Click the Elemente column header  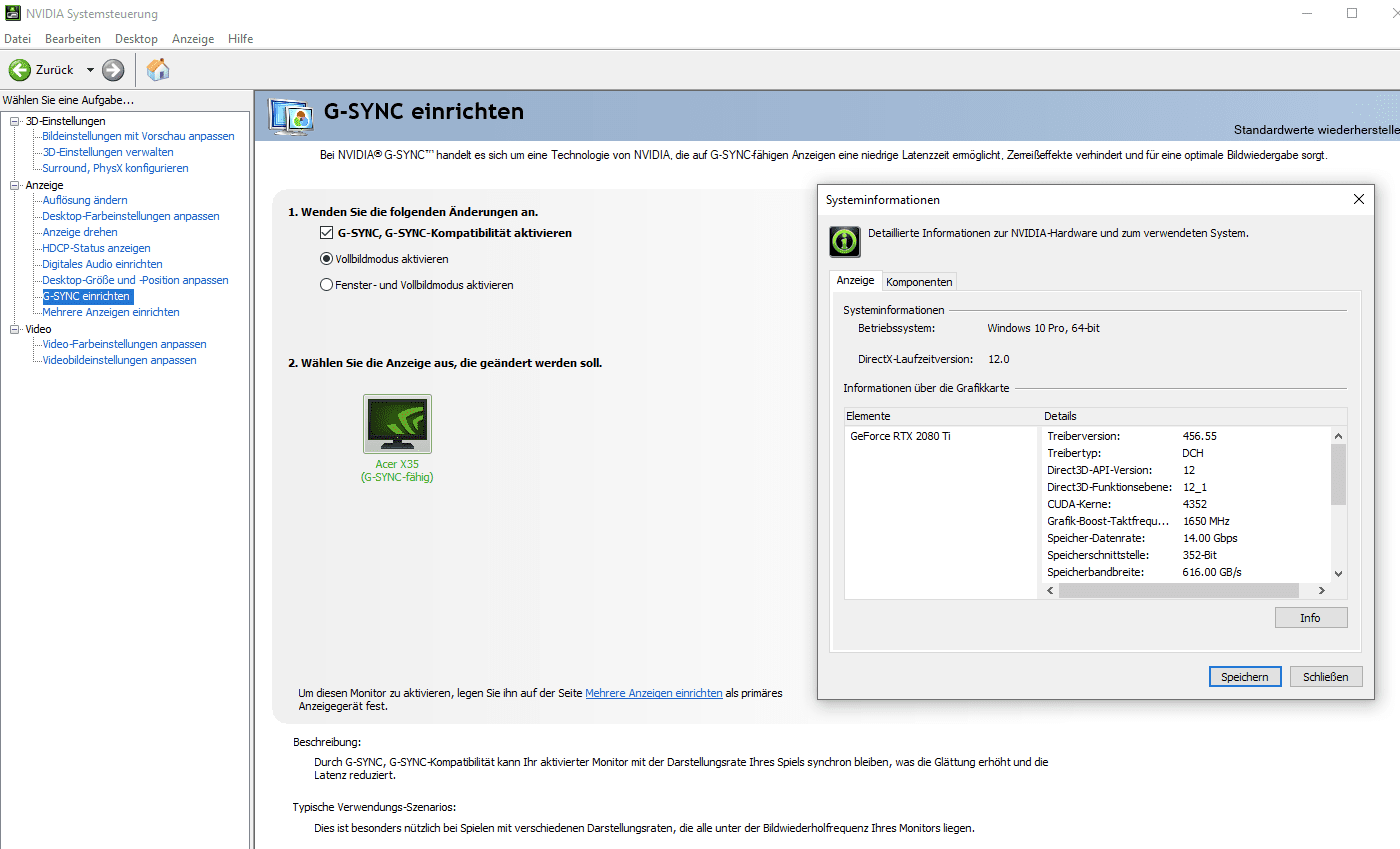(x=943, y=416)
